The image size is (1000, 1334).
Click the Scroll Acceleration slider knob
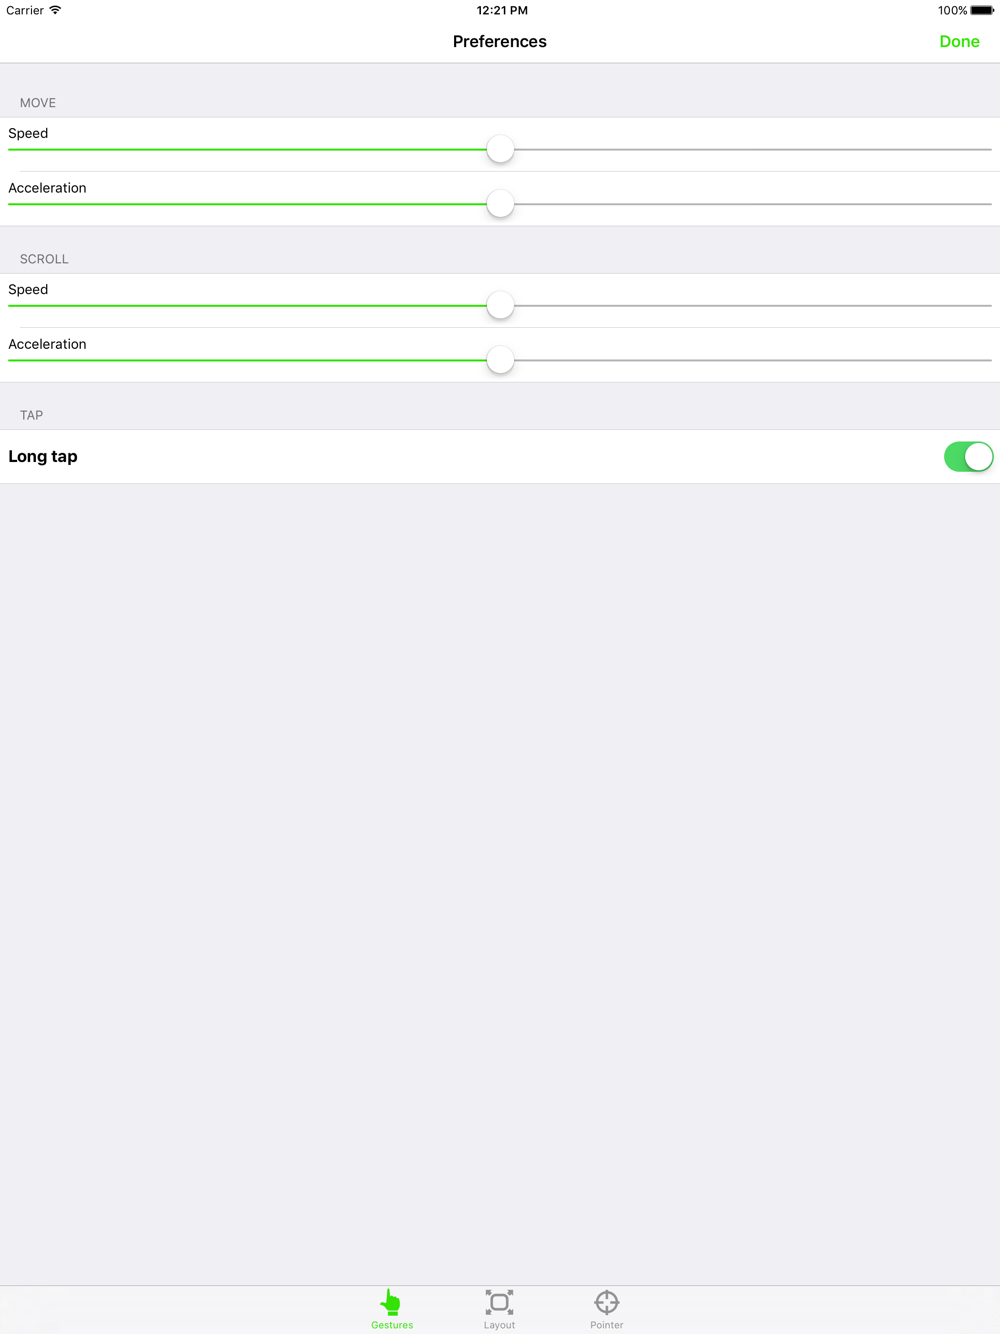pos(500,360)
